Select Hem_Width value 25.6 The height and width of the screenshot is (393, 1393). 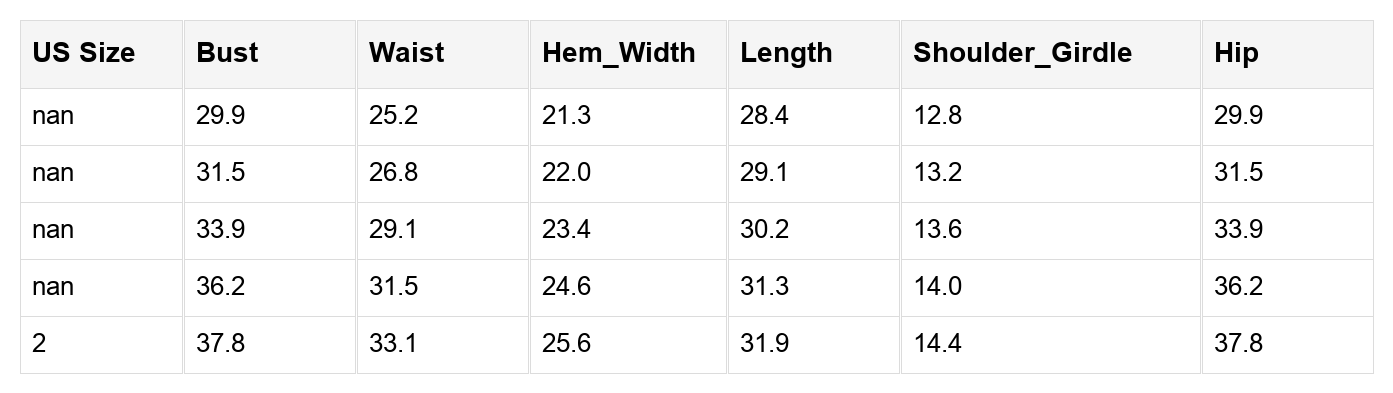pyautogui.click(x=629, y=345)
